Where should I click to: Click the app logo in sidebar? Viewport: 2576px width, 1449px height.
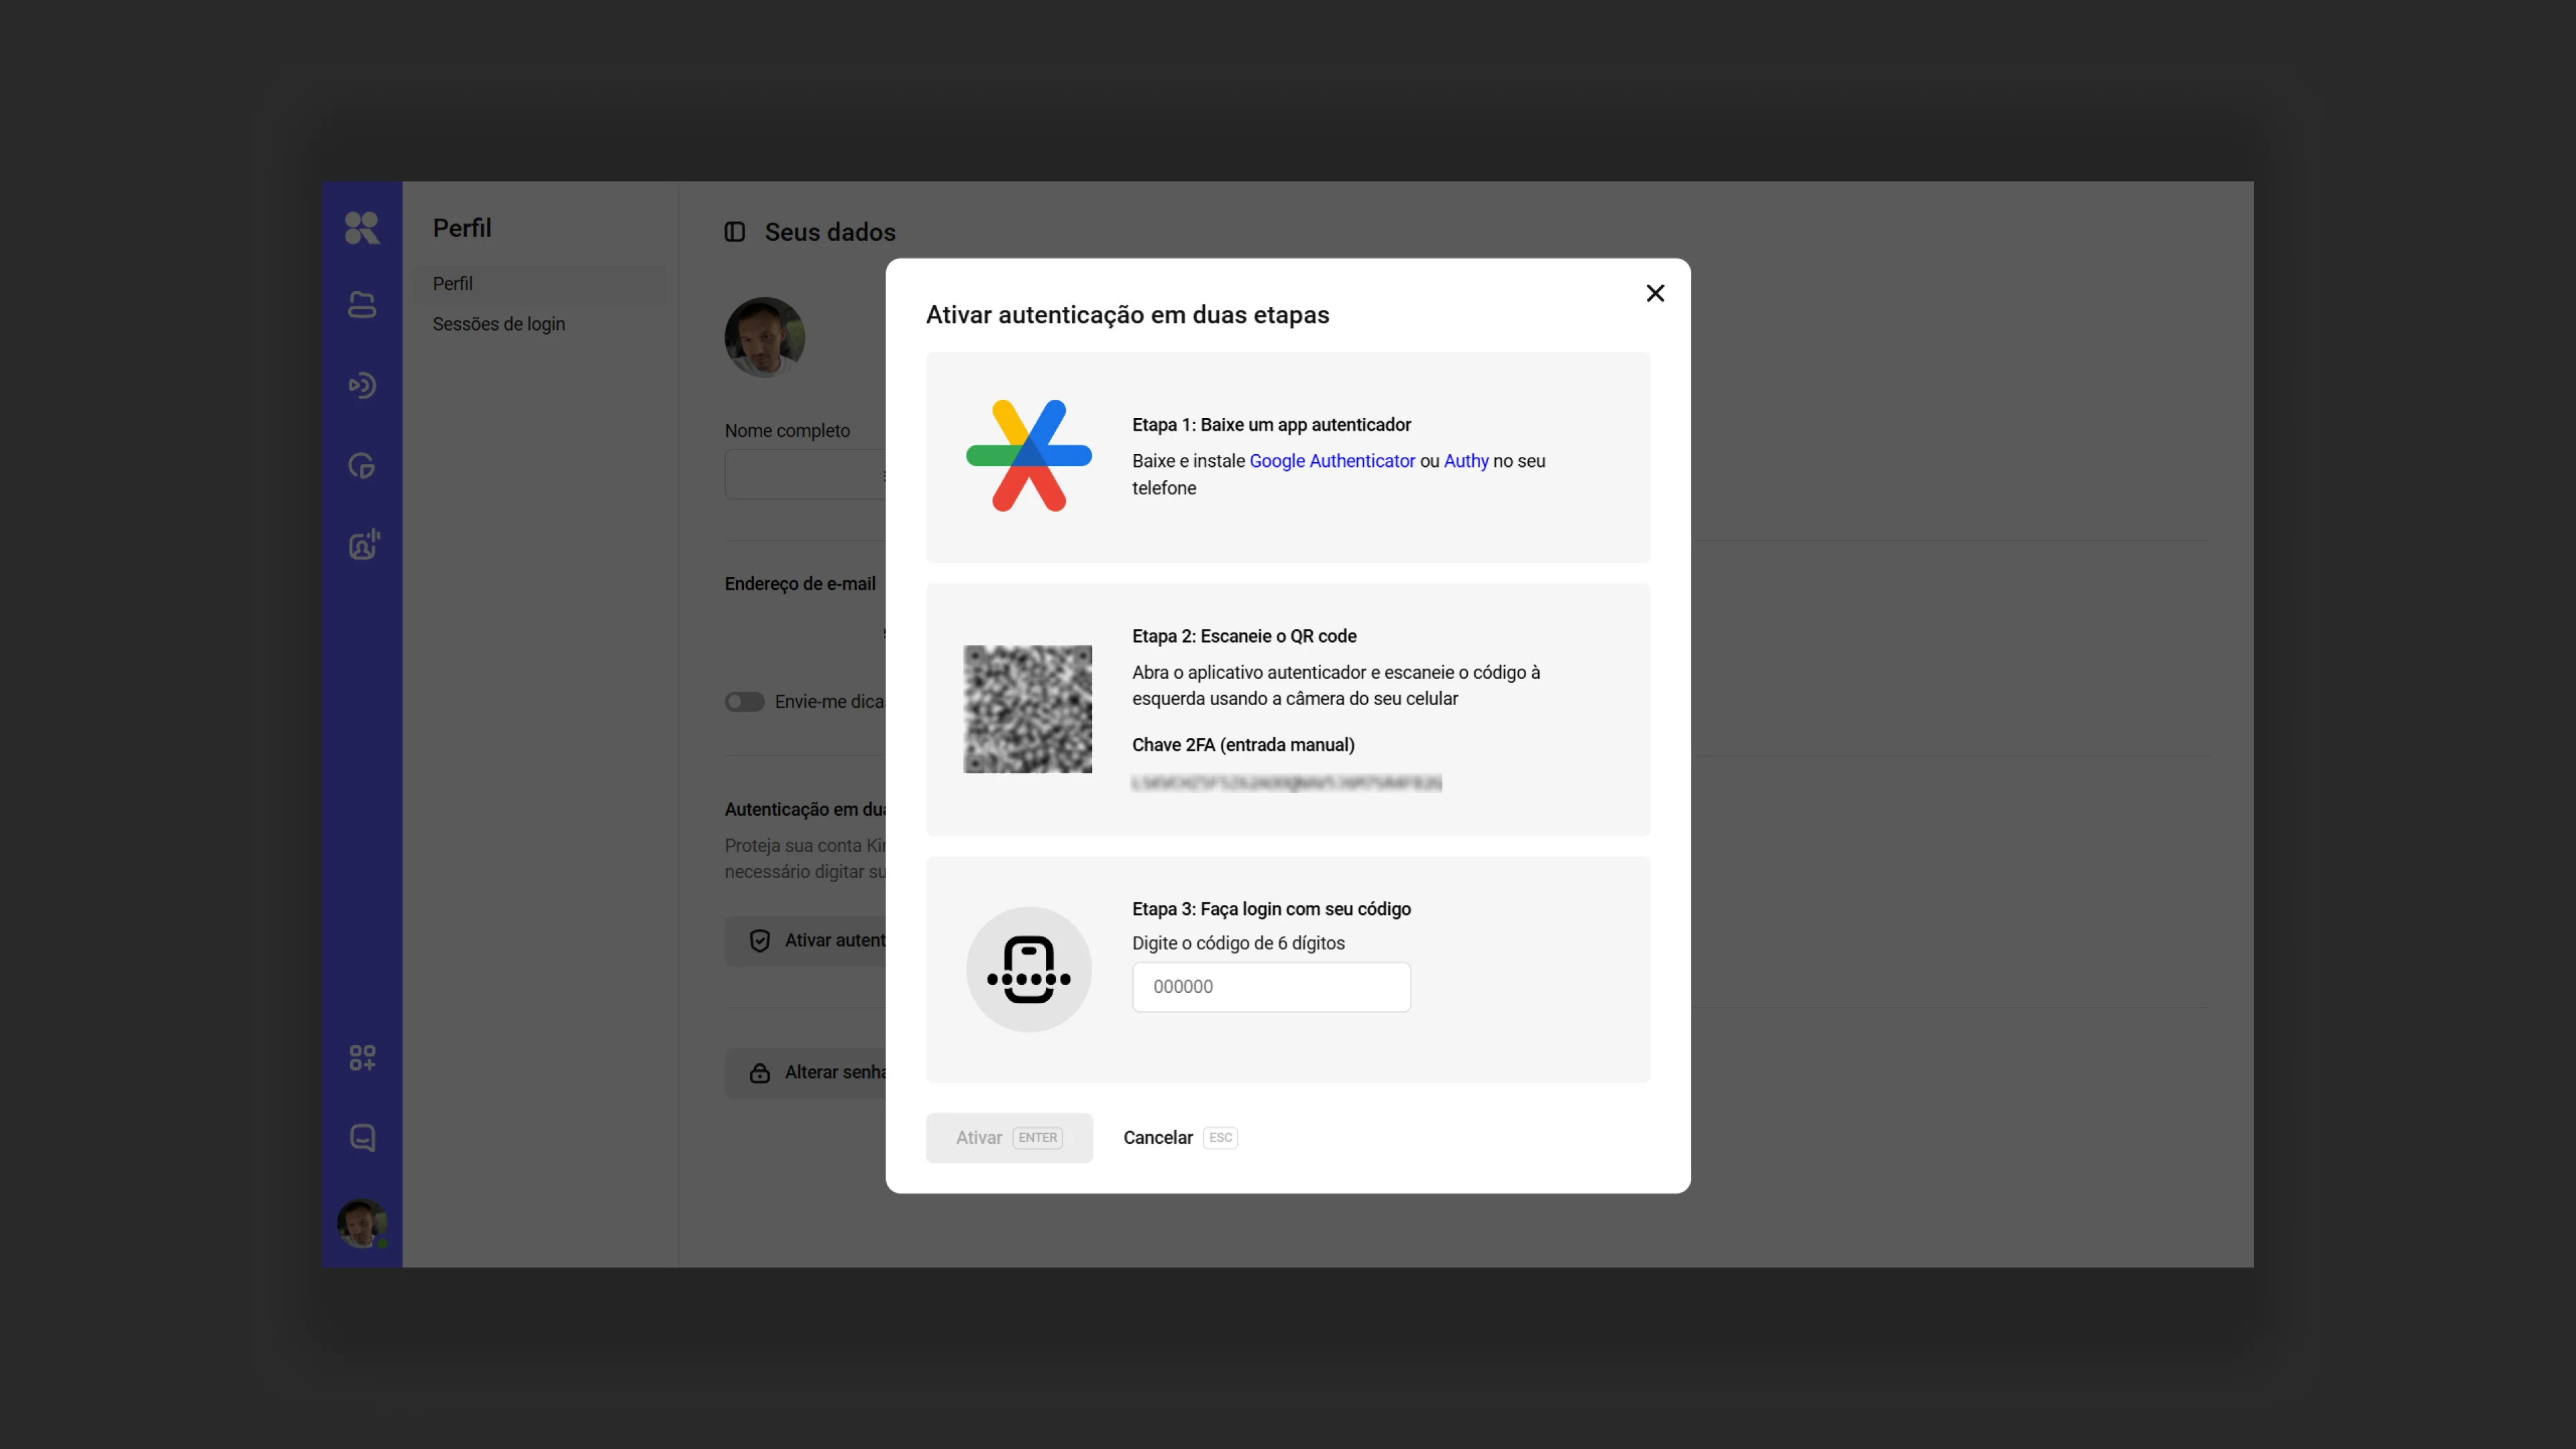pyautogui.click(x=362, y=228)
